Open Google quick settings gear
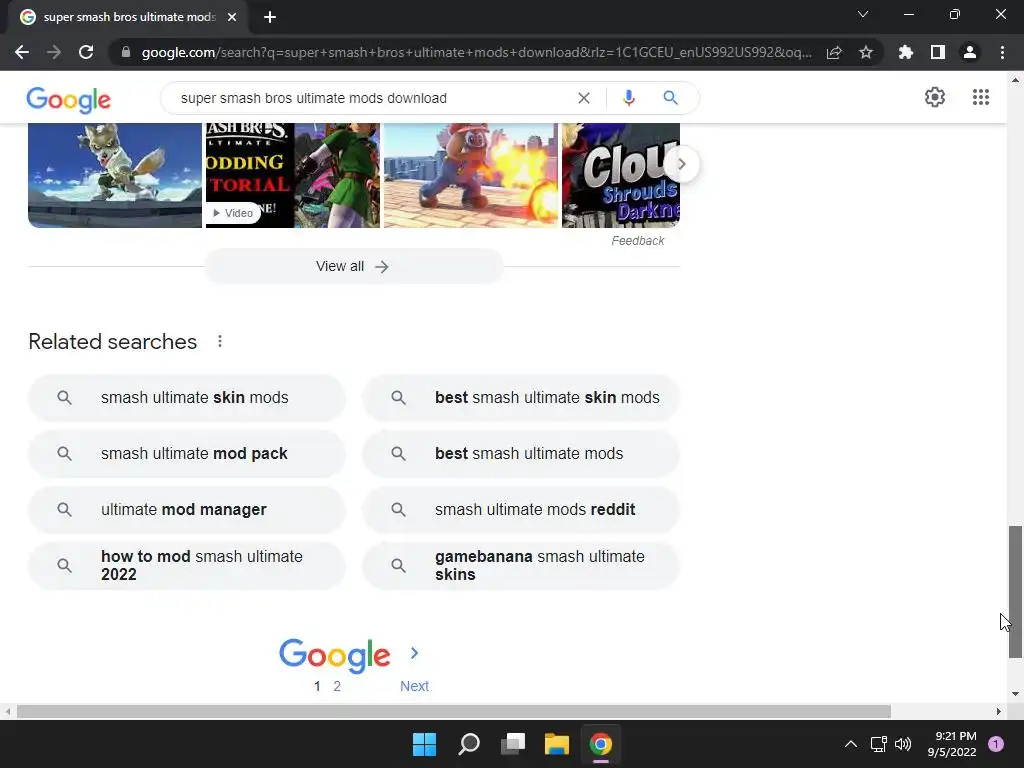 (935, 97)
